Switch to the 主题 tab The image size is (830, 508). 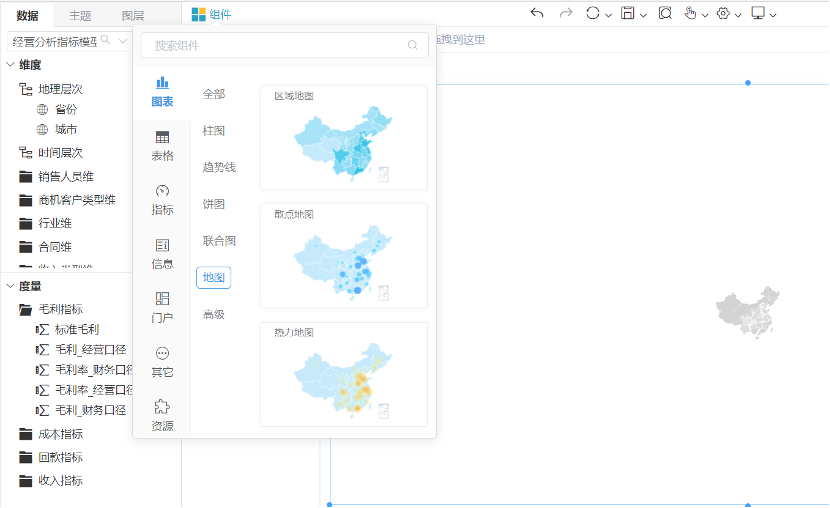80,16
